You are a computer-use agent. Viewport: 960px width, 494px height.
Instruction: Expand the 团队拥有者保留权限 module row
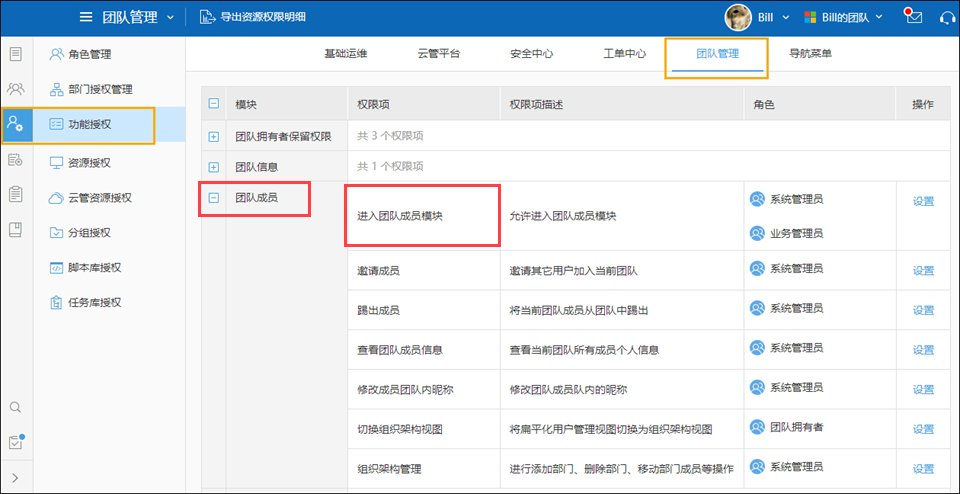[213, 136]
